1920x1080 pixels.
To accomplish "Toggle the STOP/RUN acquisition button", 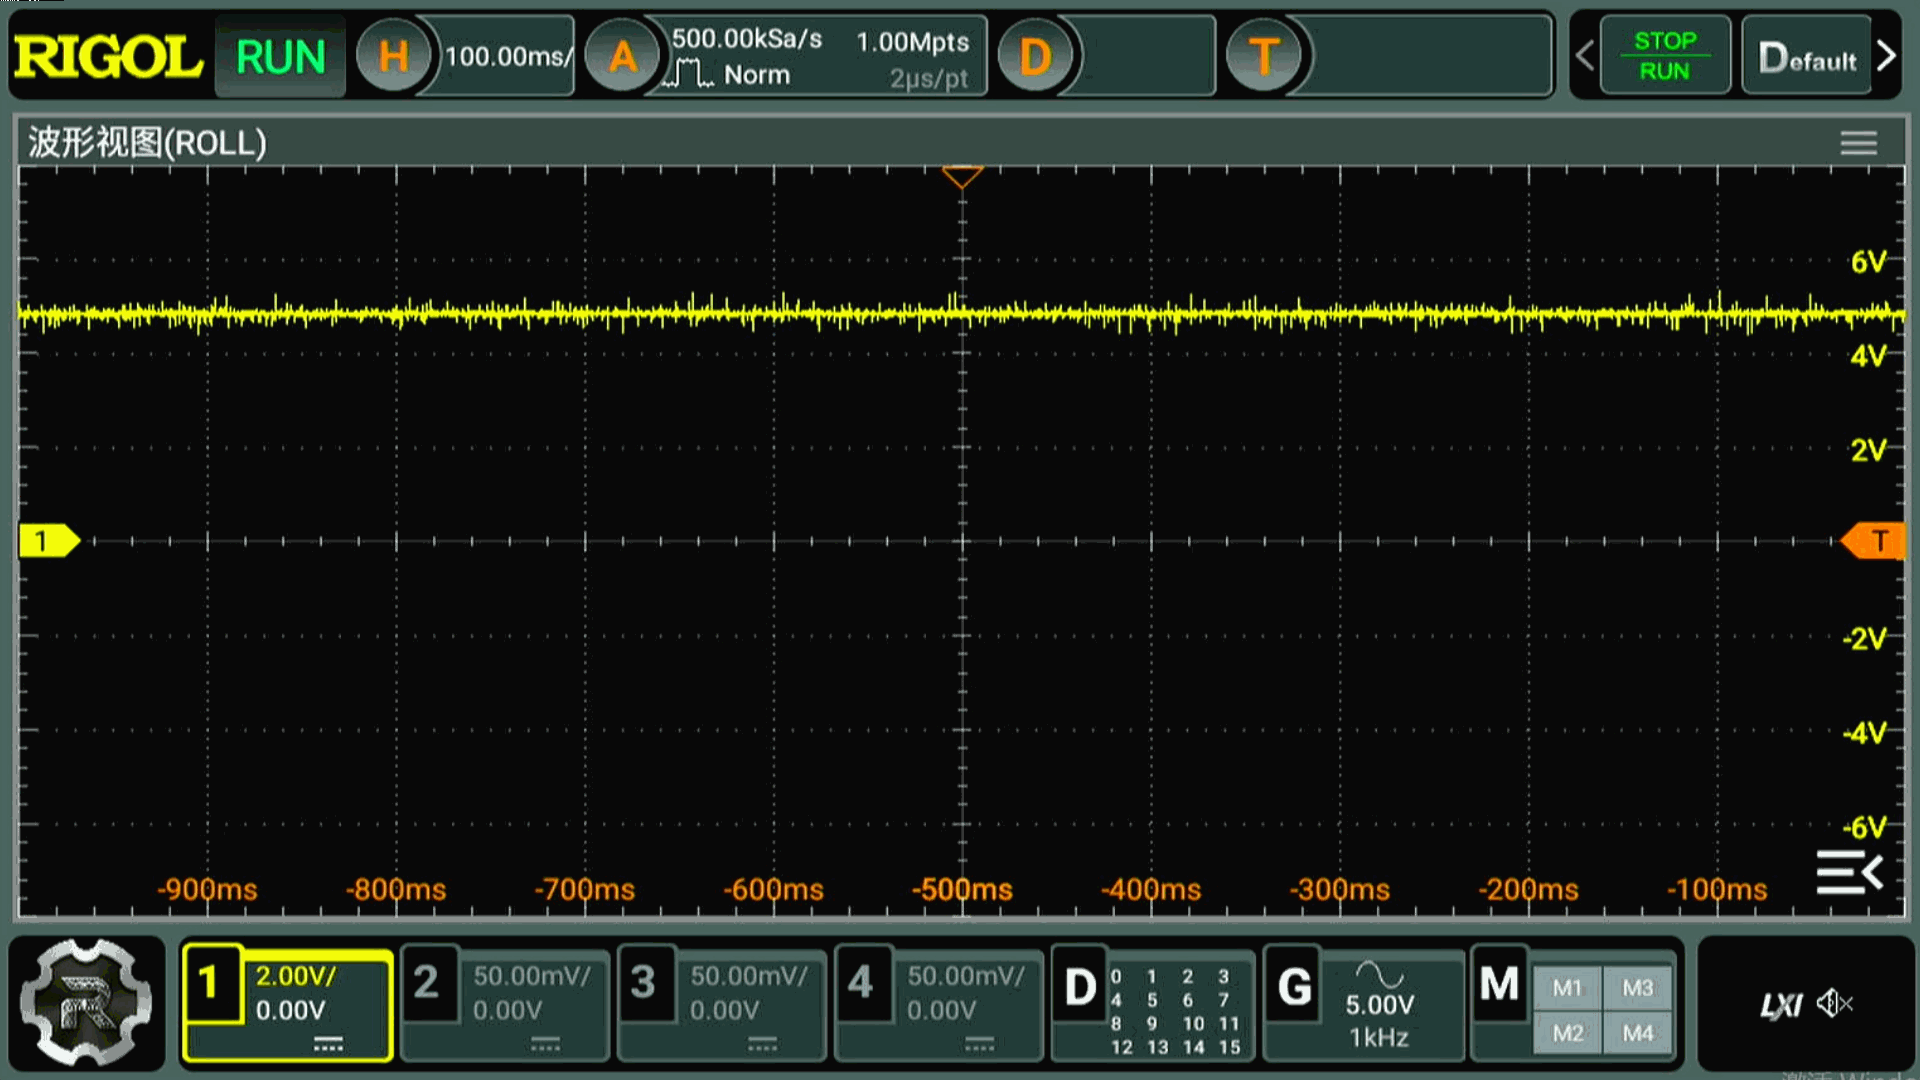I will 1664,56.
